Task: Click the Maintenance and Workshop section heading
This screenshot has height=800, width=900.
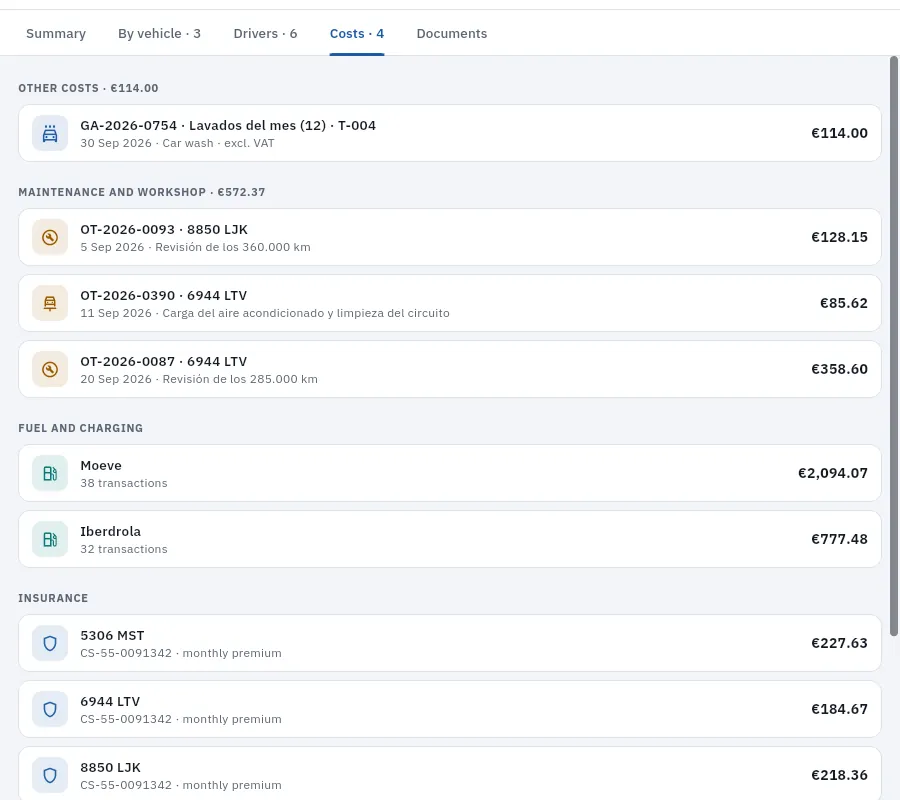Action: 142,192
